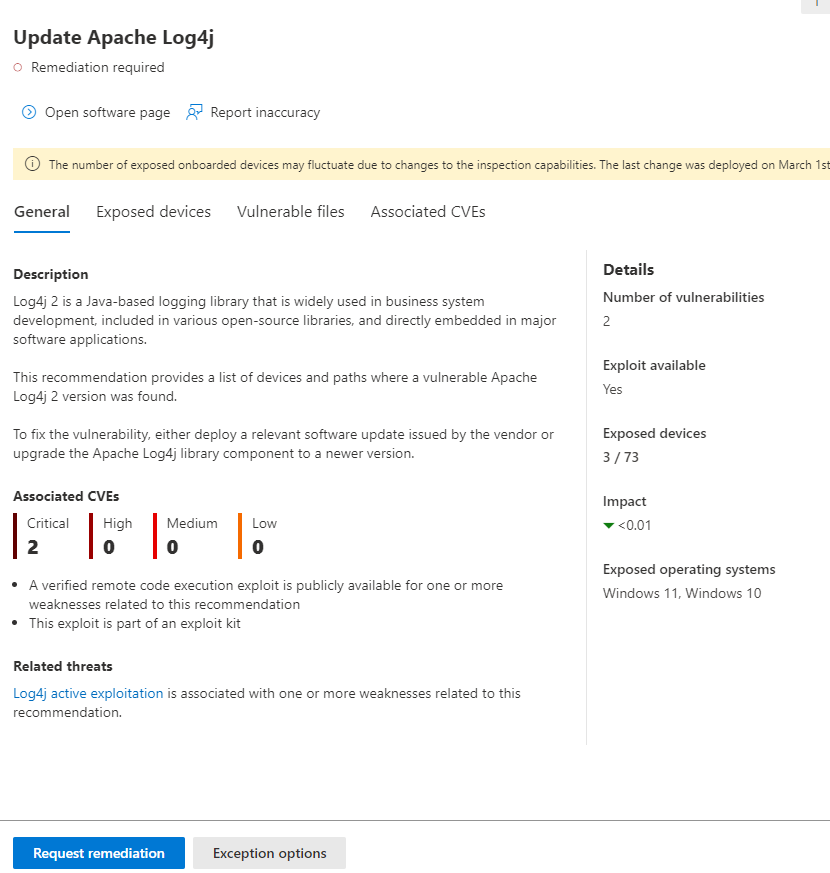The height and width of the screenshot is (873, 830).
Task: Open Exception options
Action: tap(269, 853)
